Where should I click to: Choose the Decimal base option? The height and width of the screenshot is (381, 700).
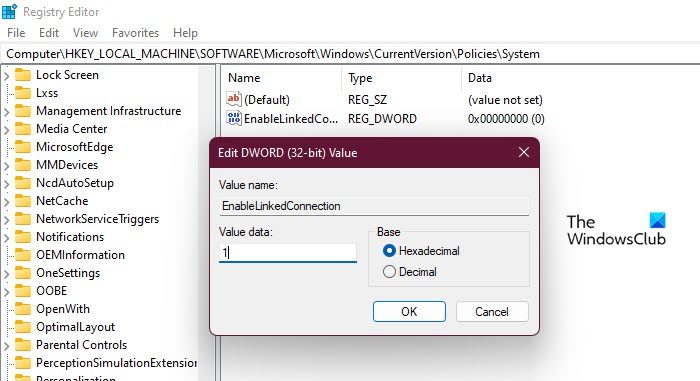[x=389, y=272]
